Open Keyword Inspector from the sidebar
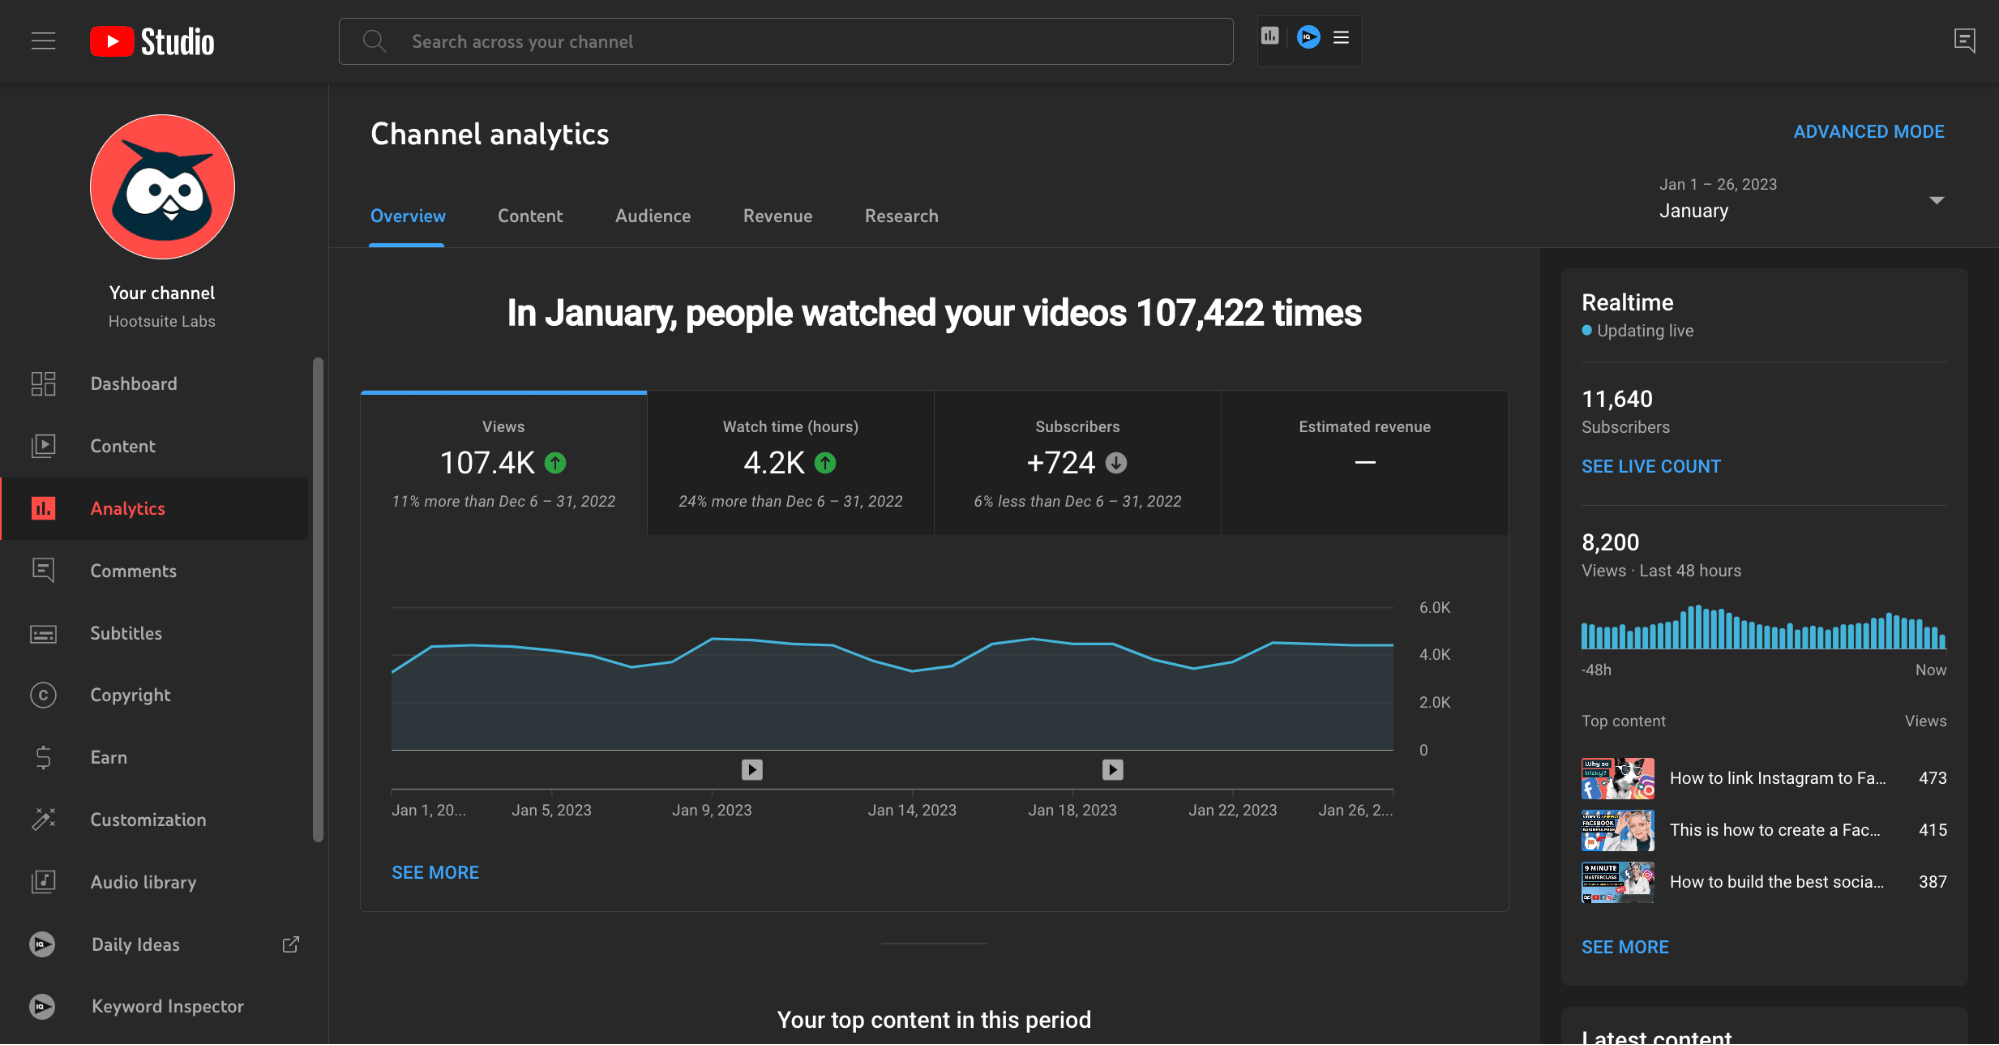The height and width of the screenshot is (1045, 1999). pos(167,1006)
